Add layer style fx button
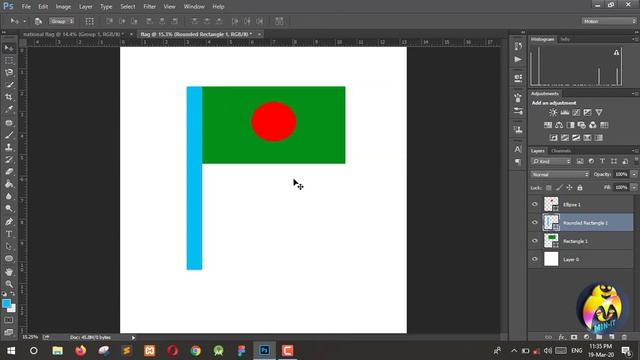 click(x=562, y=337)
